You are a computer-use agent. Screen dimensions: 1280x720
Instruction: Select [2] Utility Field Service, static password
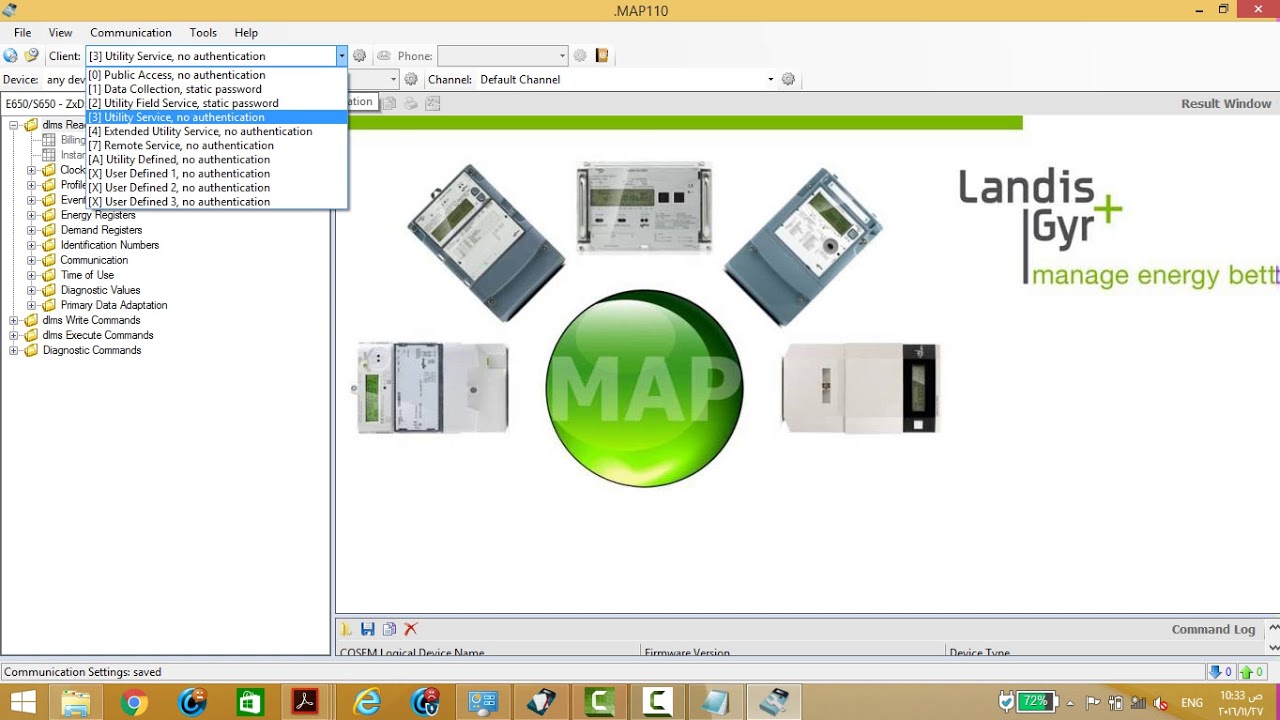tap(216, 103)
